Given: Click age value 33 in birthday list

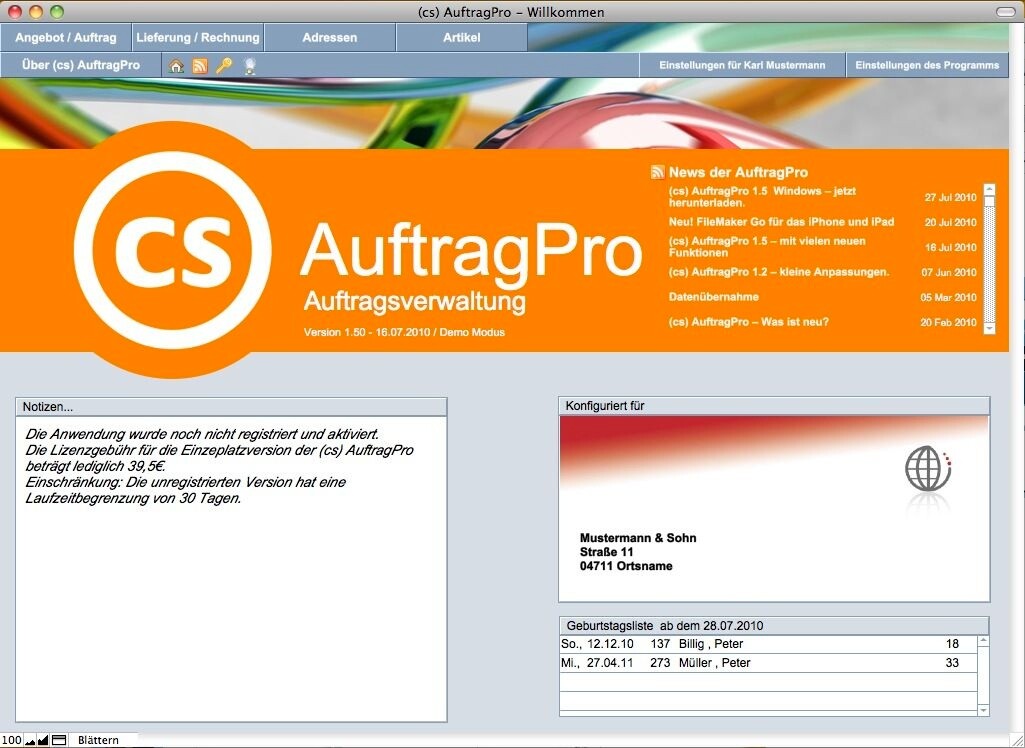Looking at the screenshot, I should click(952, 663).
